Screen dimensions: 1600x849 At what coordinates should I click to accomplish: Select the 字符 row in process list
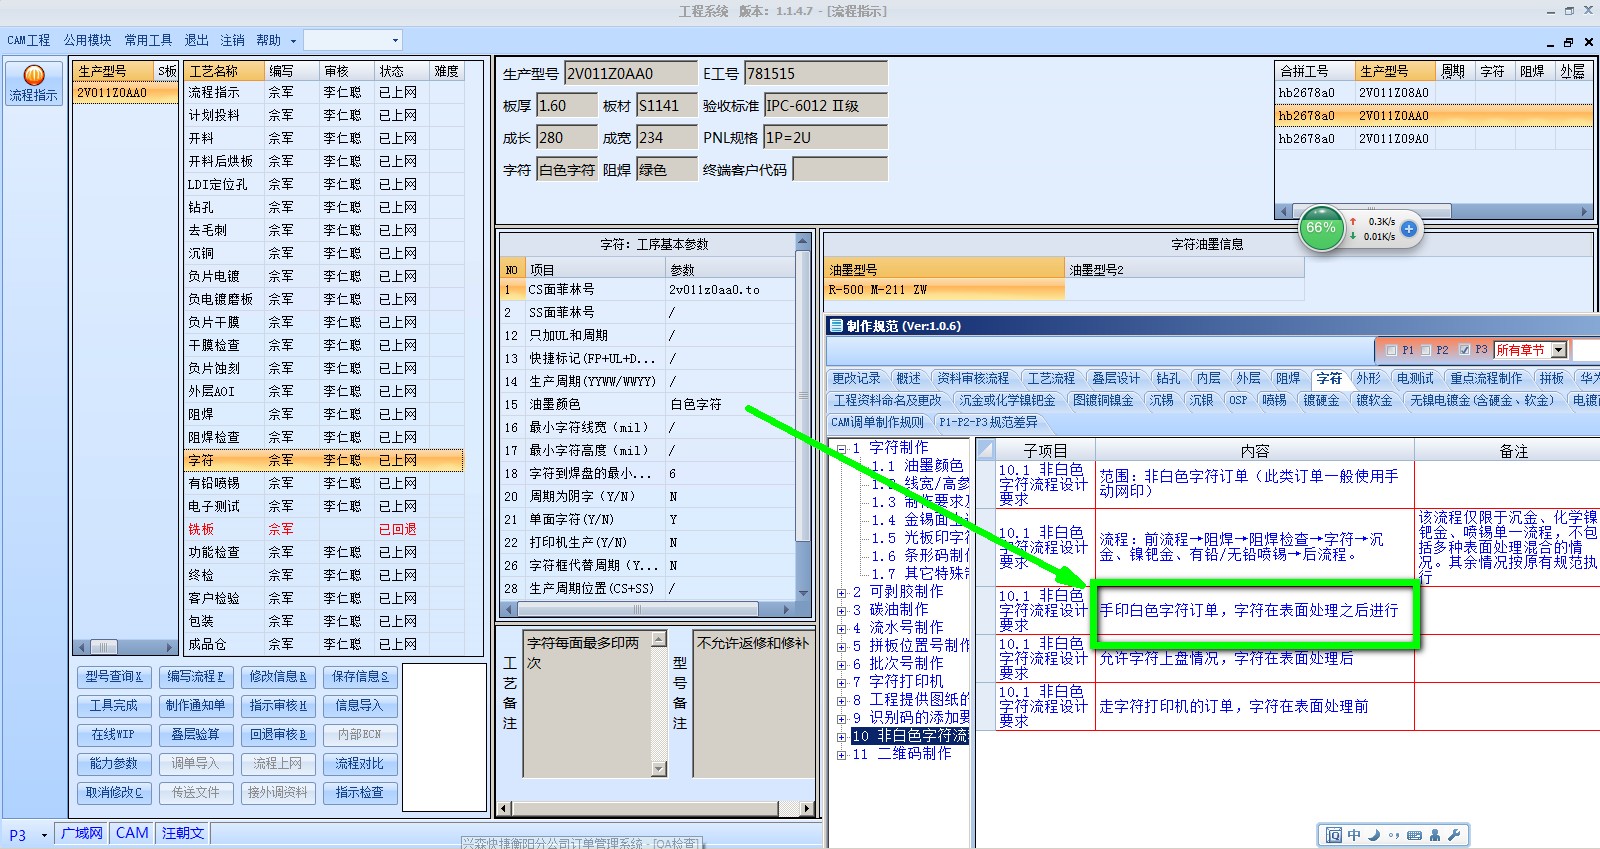(x=324, y=460)
